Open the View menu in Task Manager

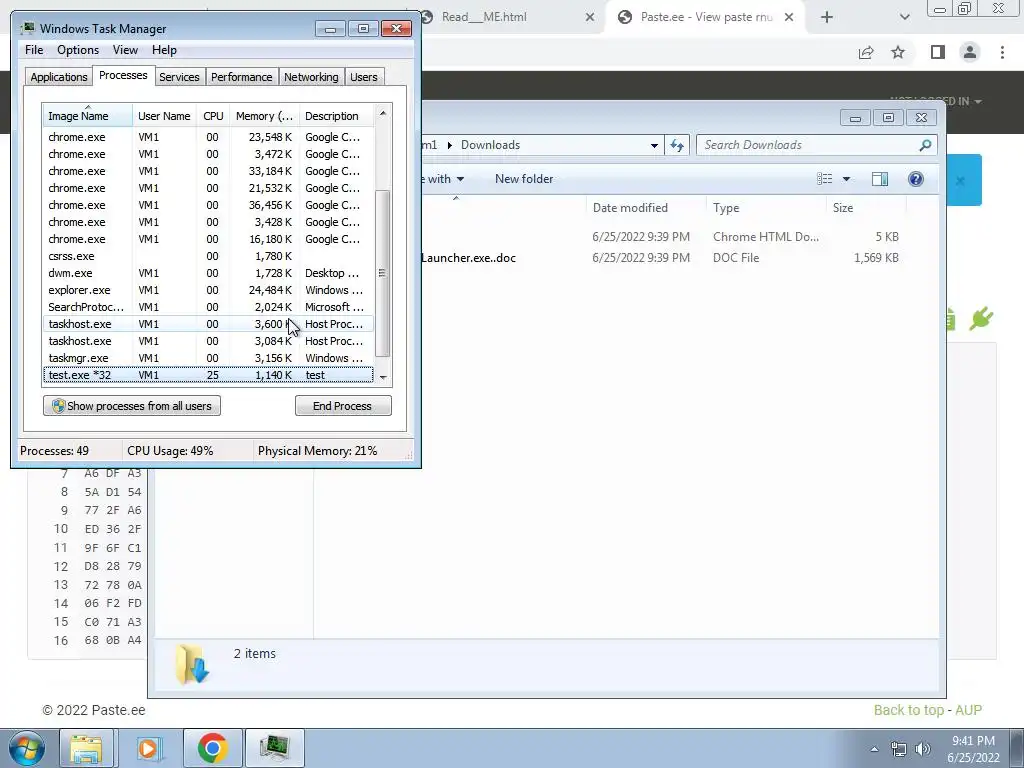[x=125, y=50]
